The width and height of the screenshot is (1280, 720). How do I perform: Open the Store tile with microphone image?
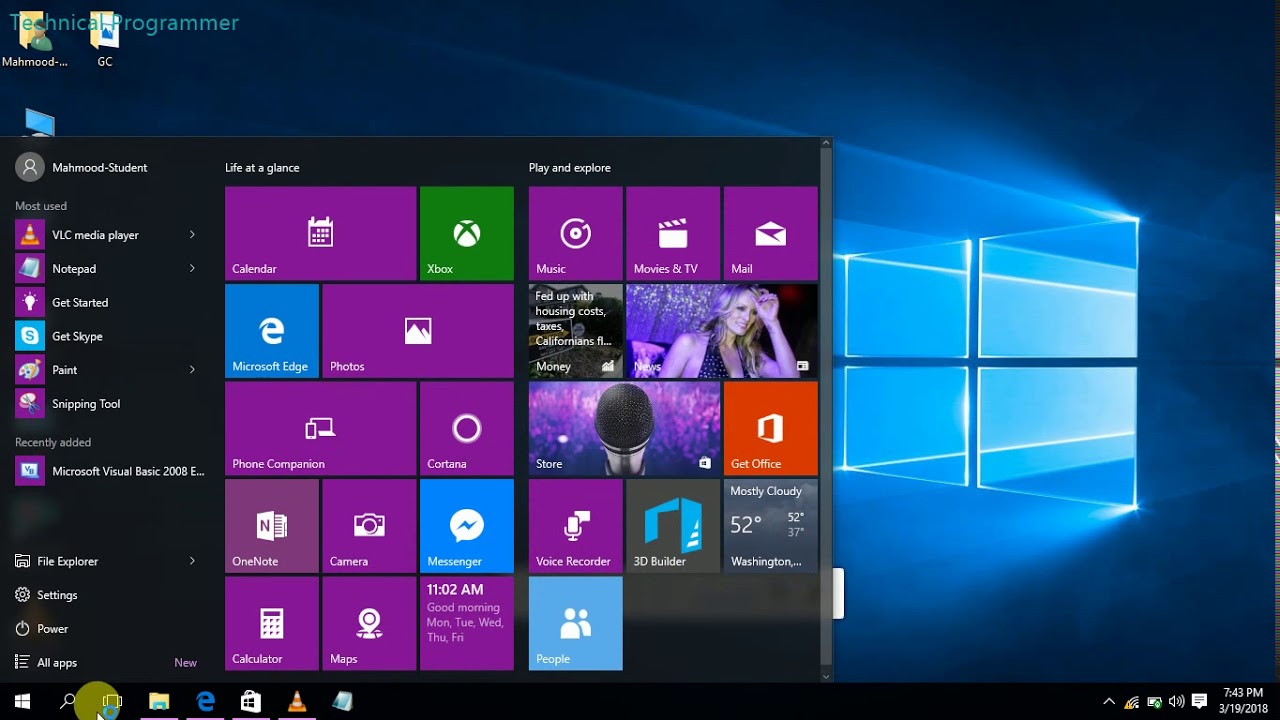click(x=624, y=428)
